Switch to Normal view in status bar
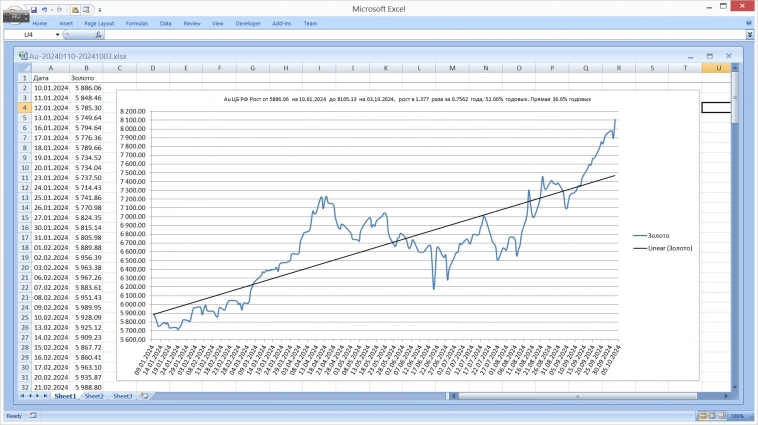This screenshot has height=425, width=758. (x=703, y=416)
